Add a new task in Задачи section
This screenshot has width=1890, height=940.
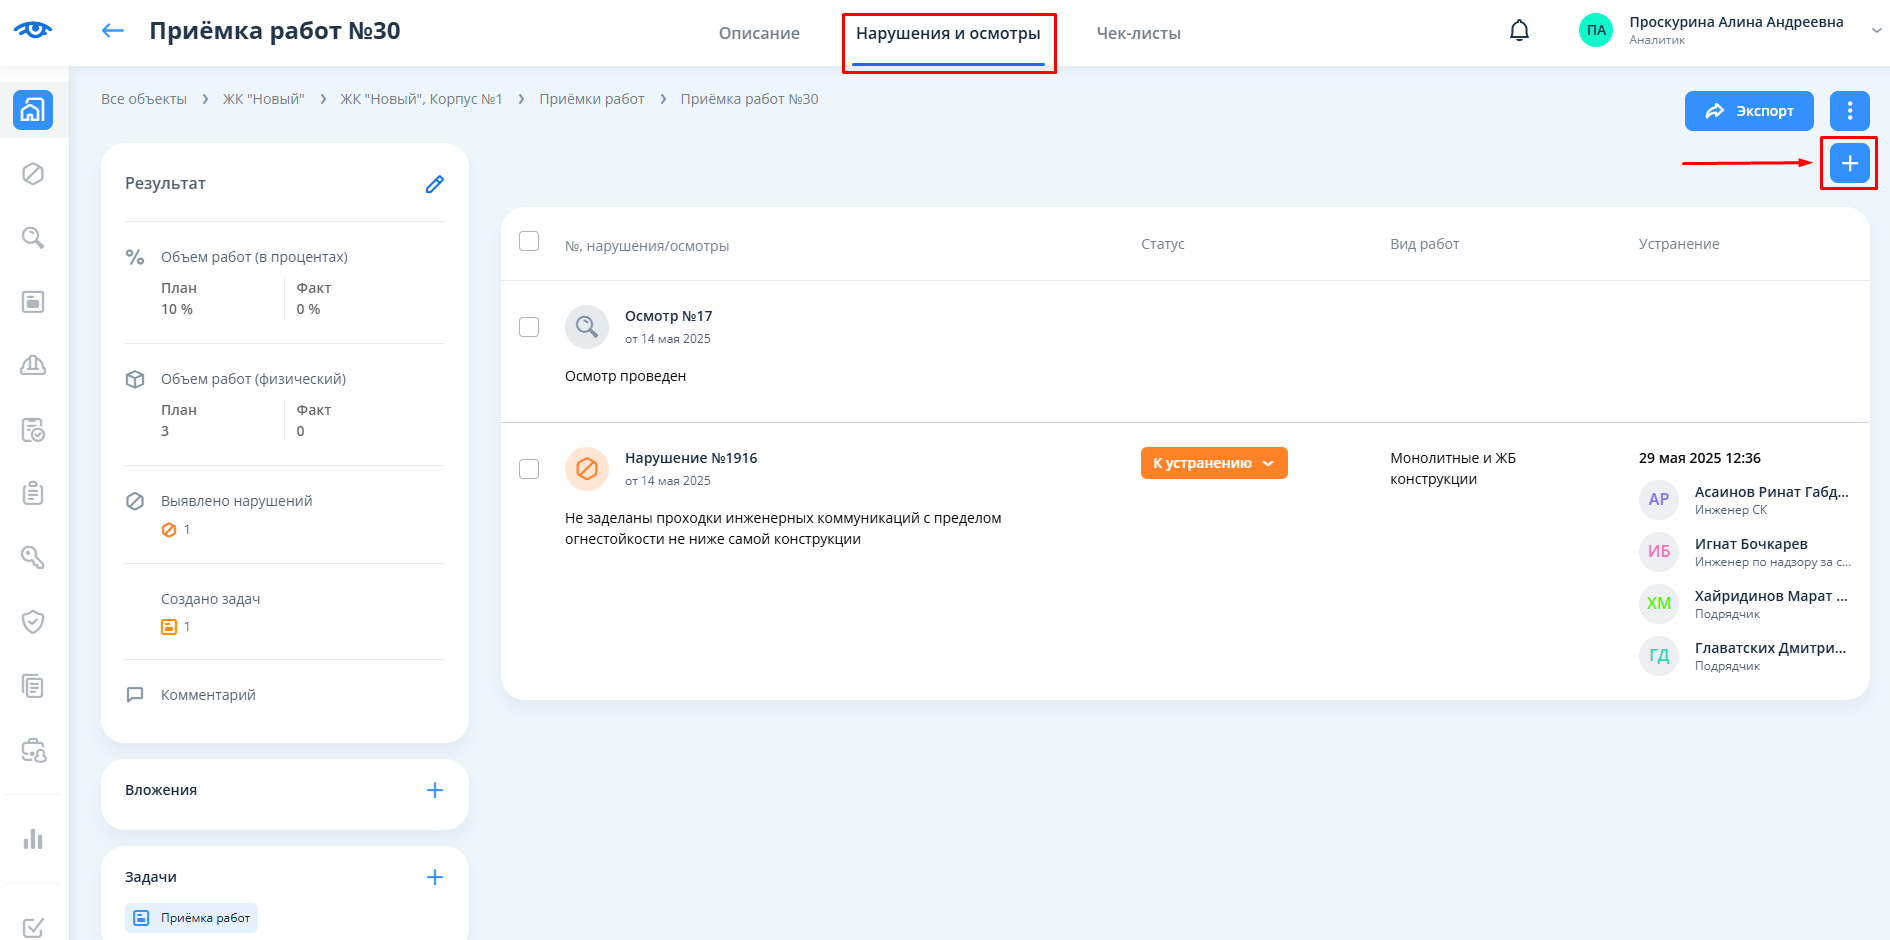pyautogui.click(x=434, y=877)
